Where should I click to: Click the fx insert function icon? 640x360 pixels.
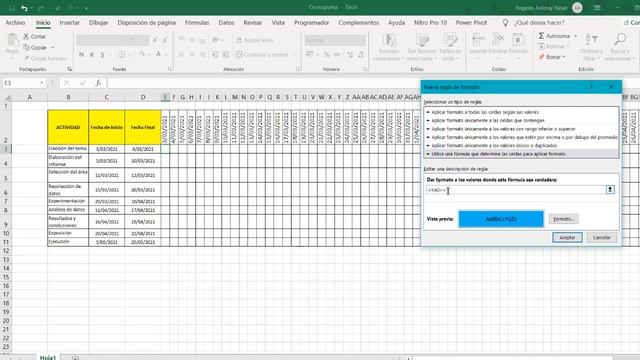[x=98, y=83]
